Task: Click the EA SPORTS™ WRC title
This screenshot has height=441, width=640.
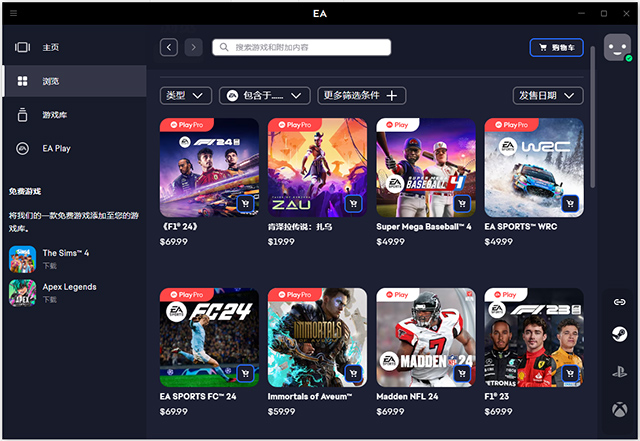Action: point(521,227)
